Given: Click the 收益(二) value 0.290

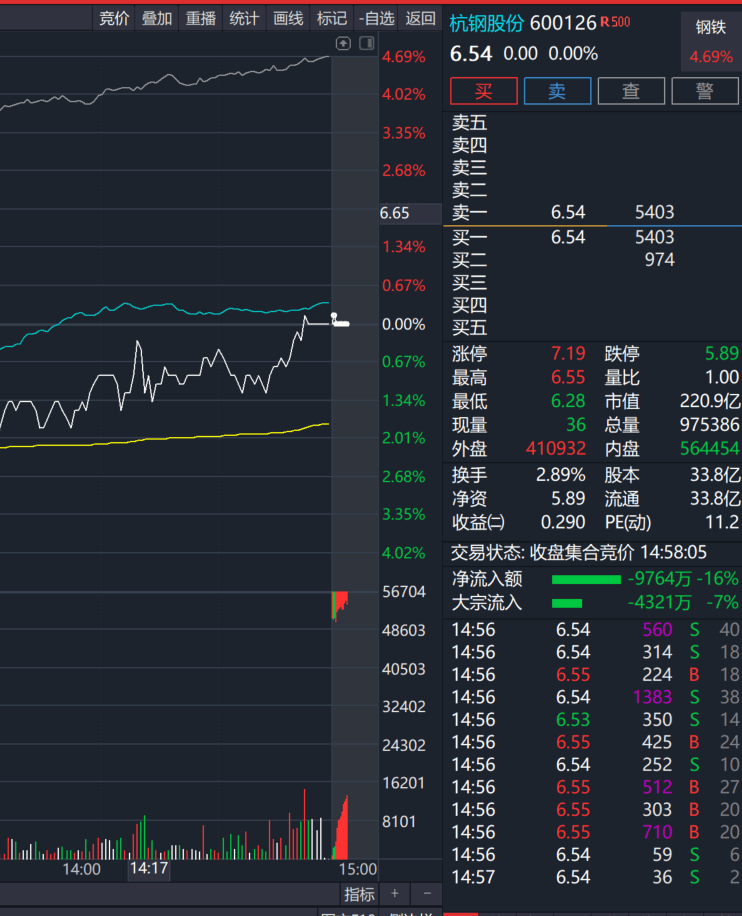Looking at the screenshot, I should click(x=563, y=522).
